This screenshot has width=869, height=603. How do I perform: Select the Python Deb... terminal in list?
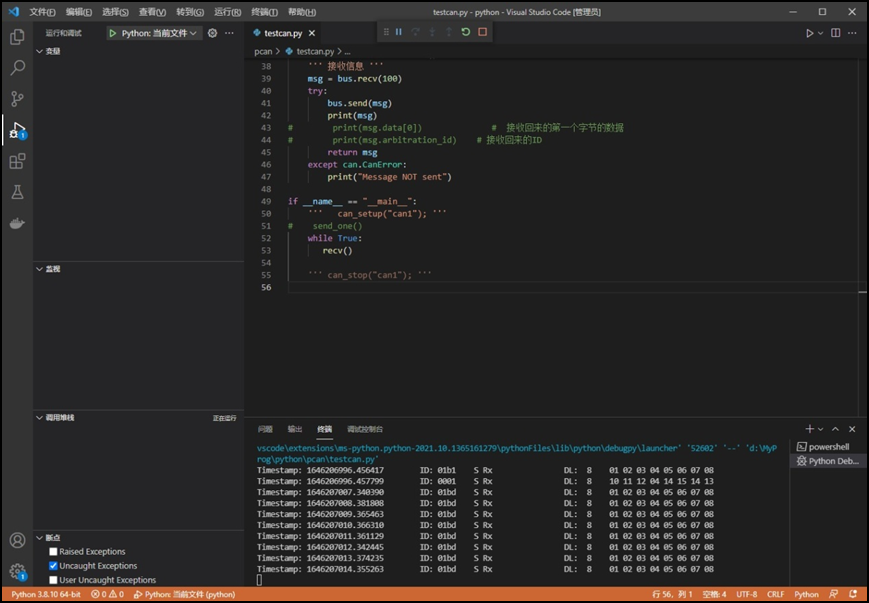[x=828, y=461]
